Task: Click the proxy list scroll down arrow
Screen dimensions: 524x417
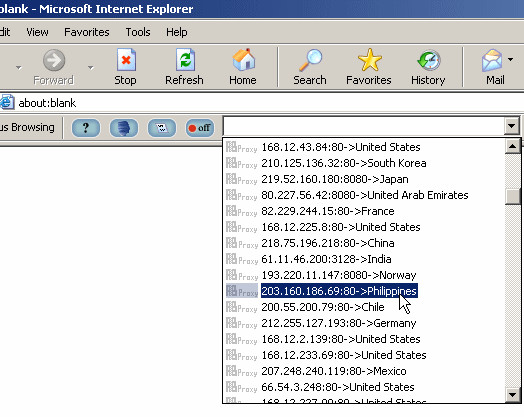Action: 513,394
